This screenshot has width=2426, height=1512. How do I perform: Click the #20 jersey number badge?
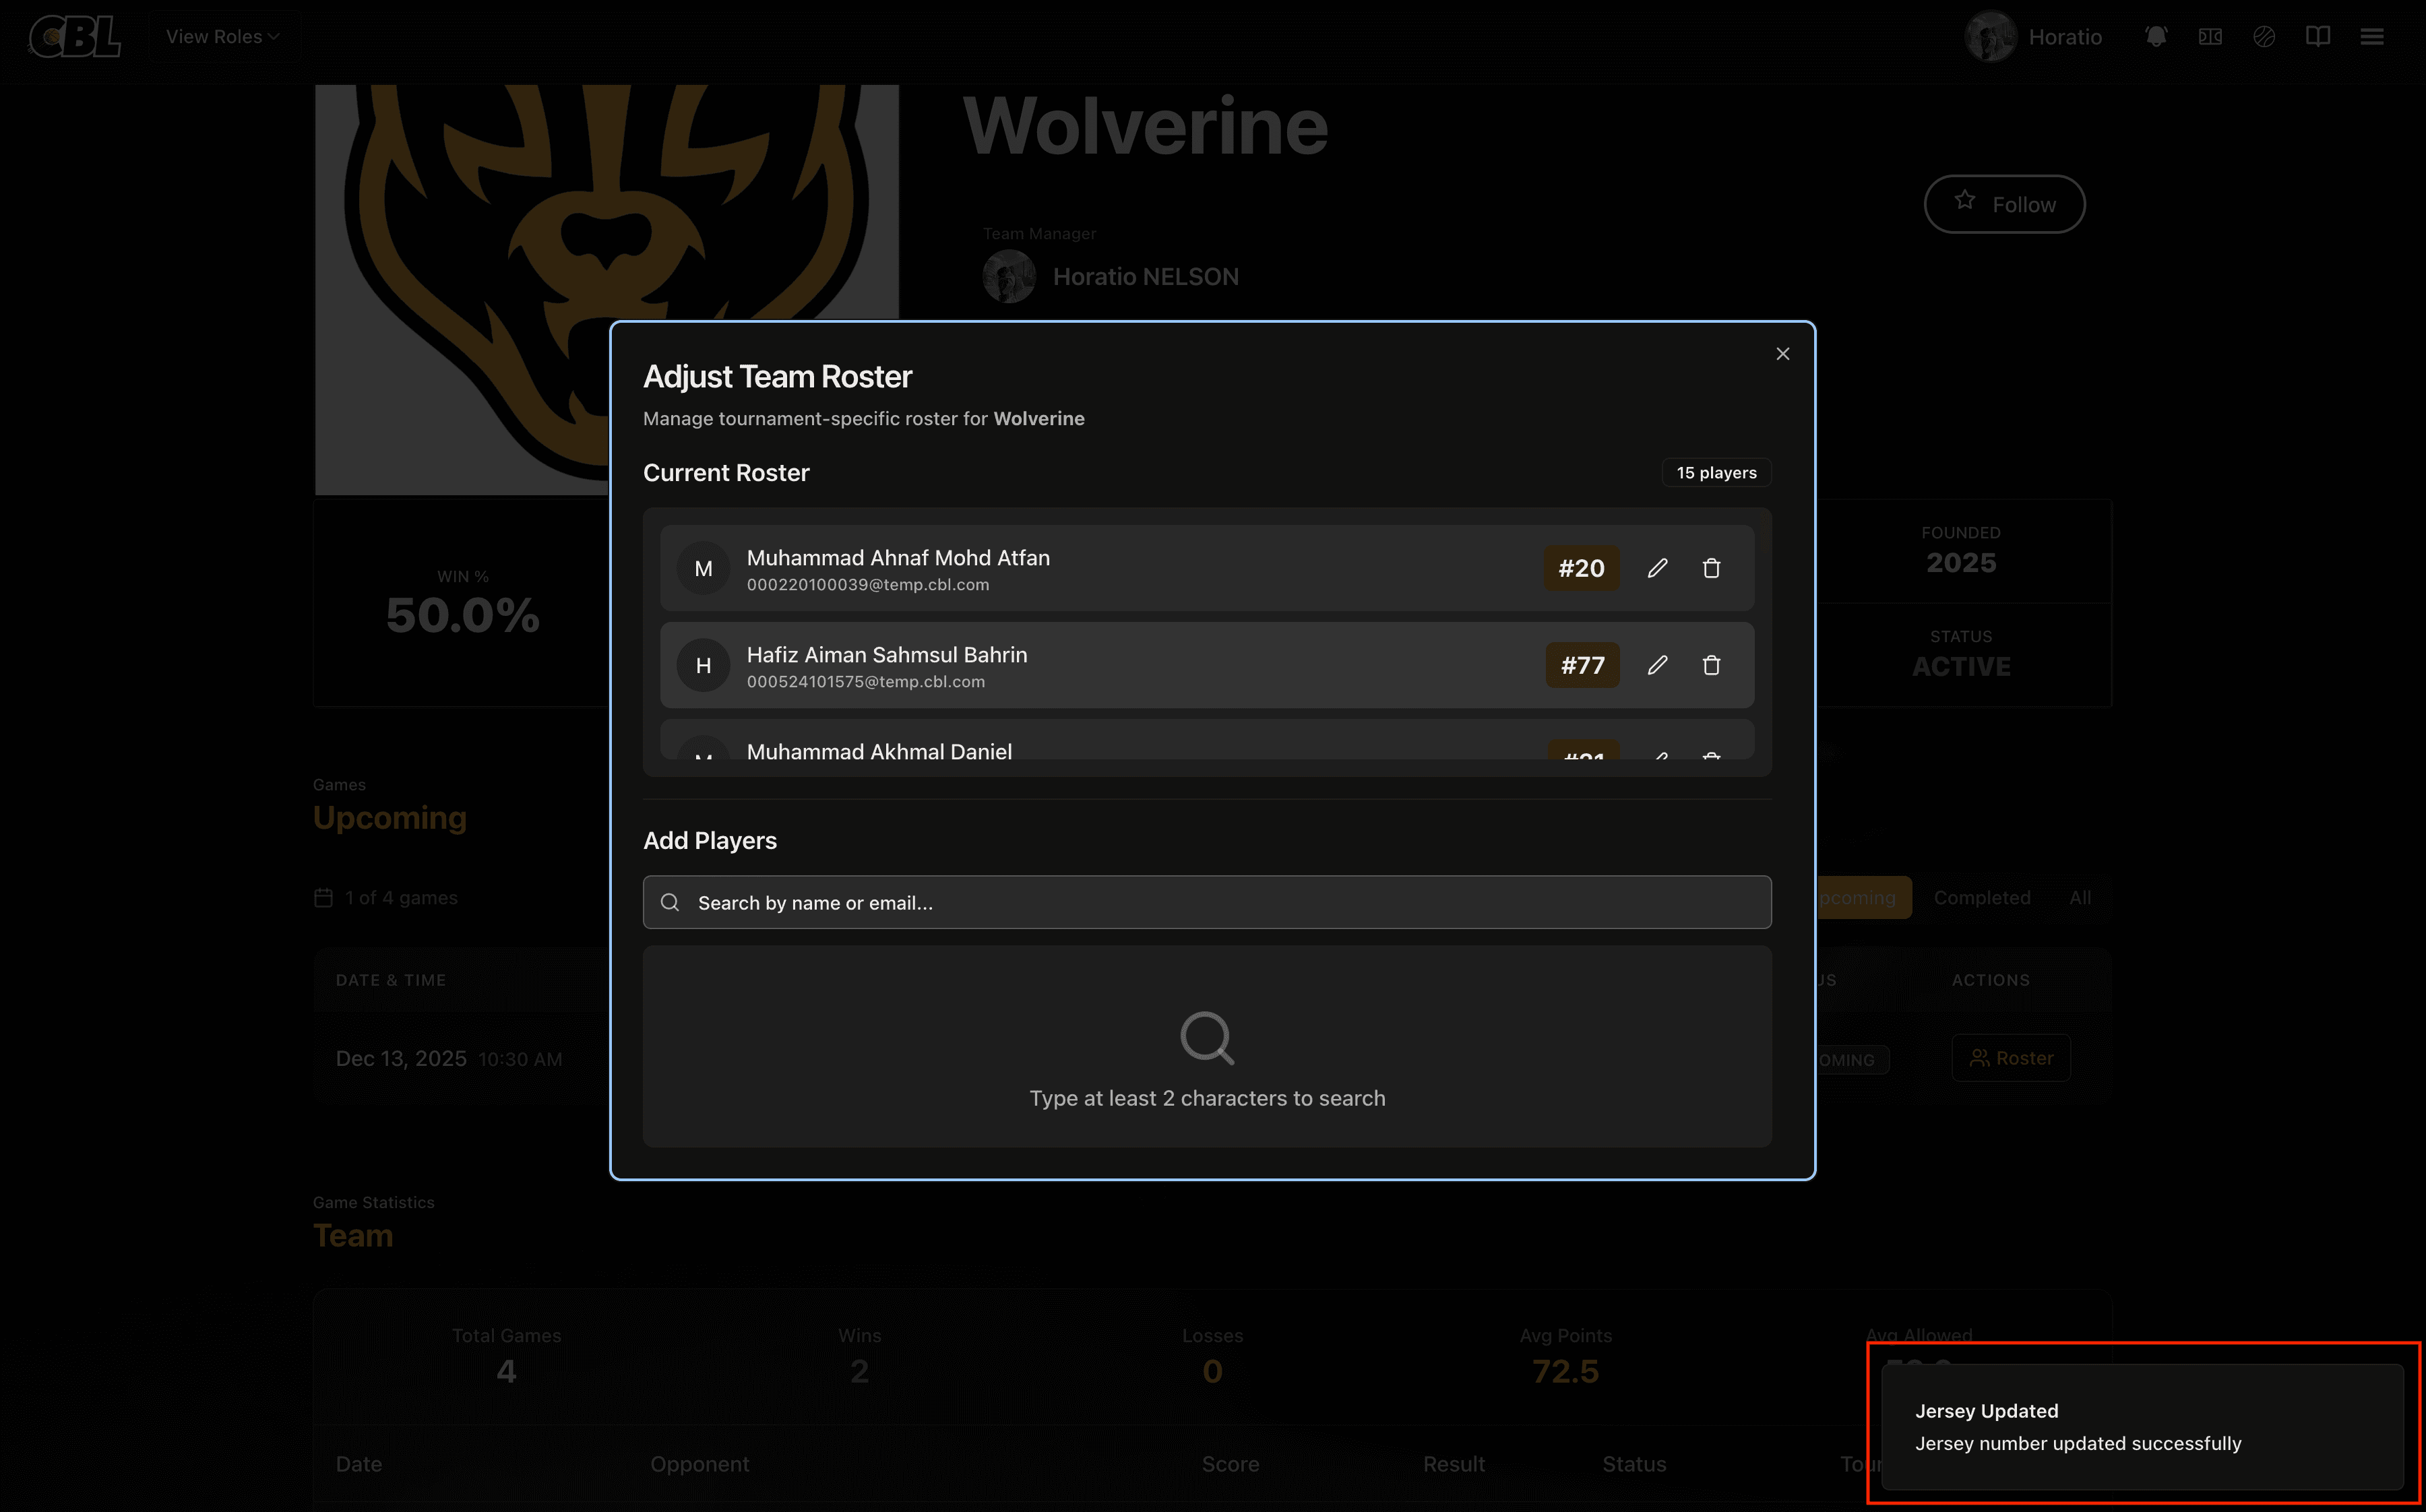[1581, 568]
